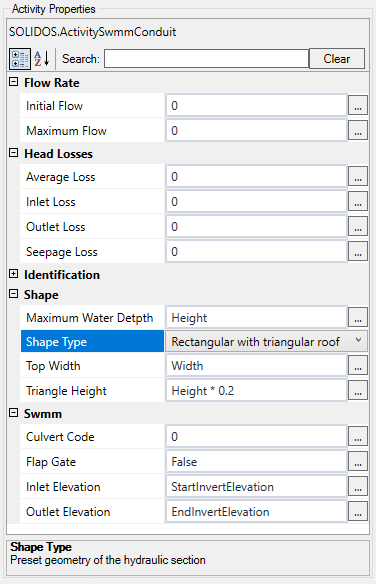Open editor for Triangle Height
Image resolution: width=376 pixels, height=584 pixels.
tap(358, 390)
